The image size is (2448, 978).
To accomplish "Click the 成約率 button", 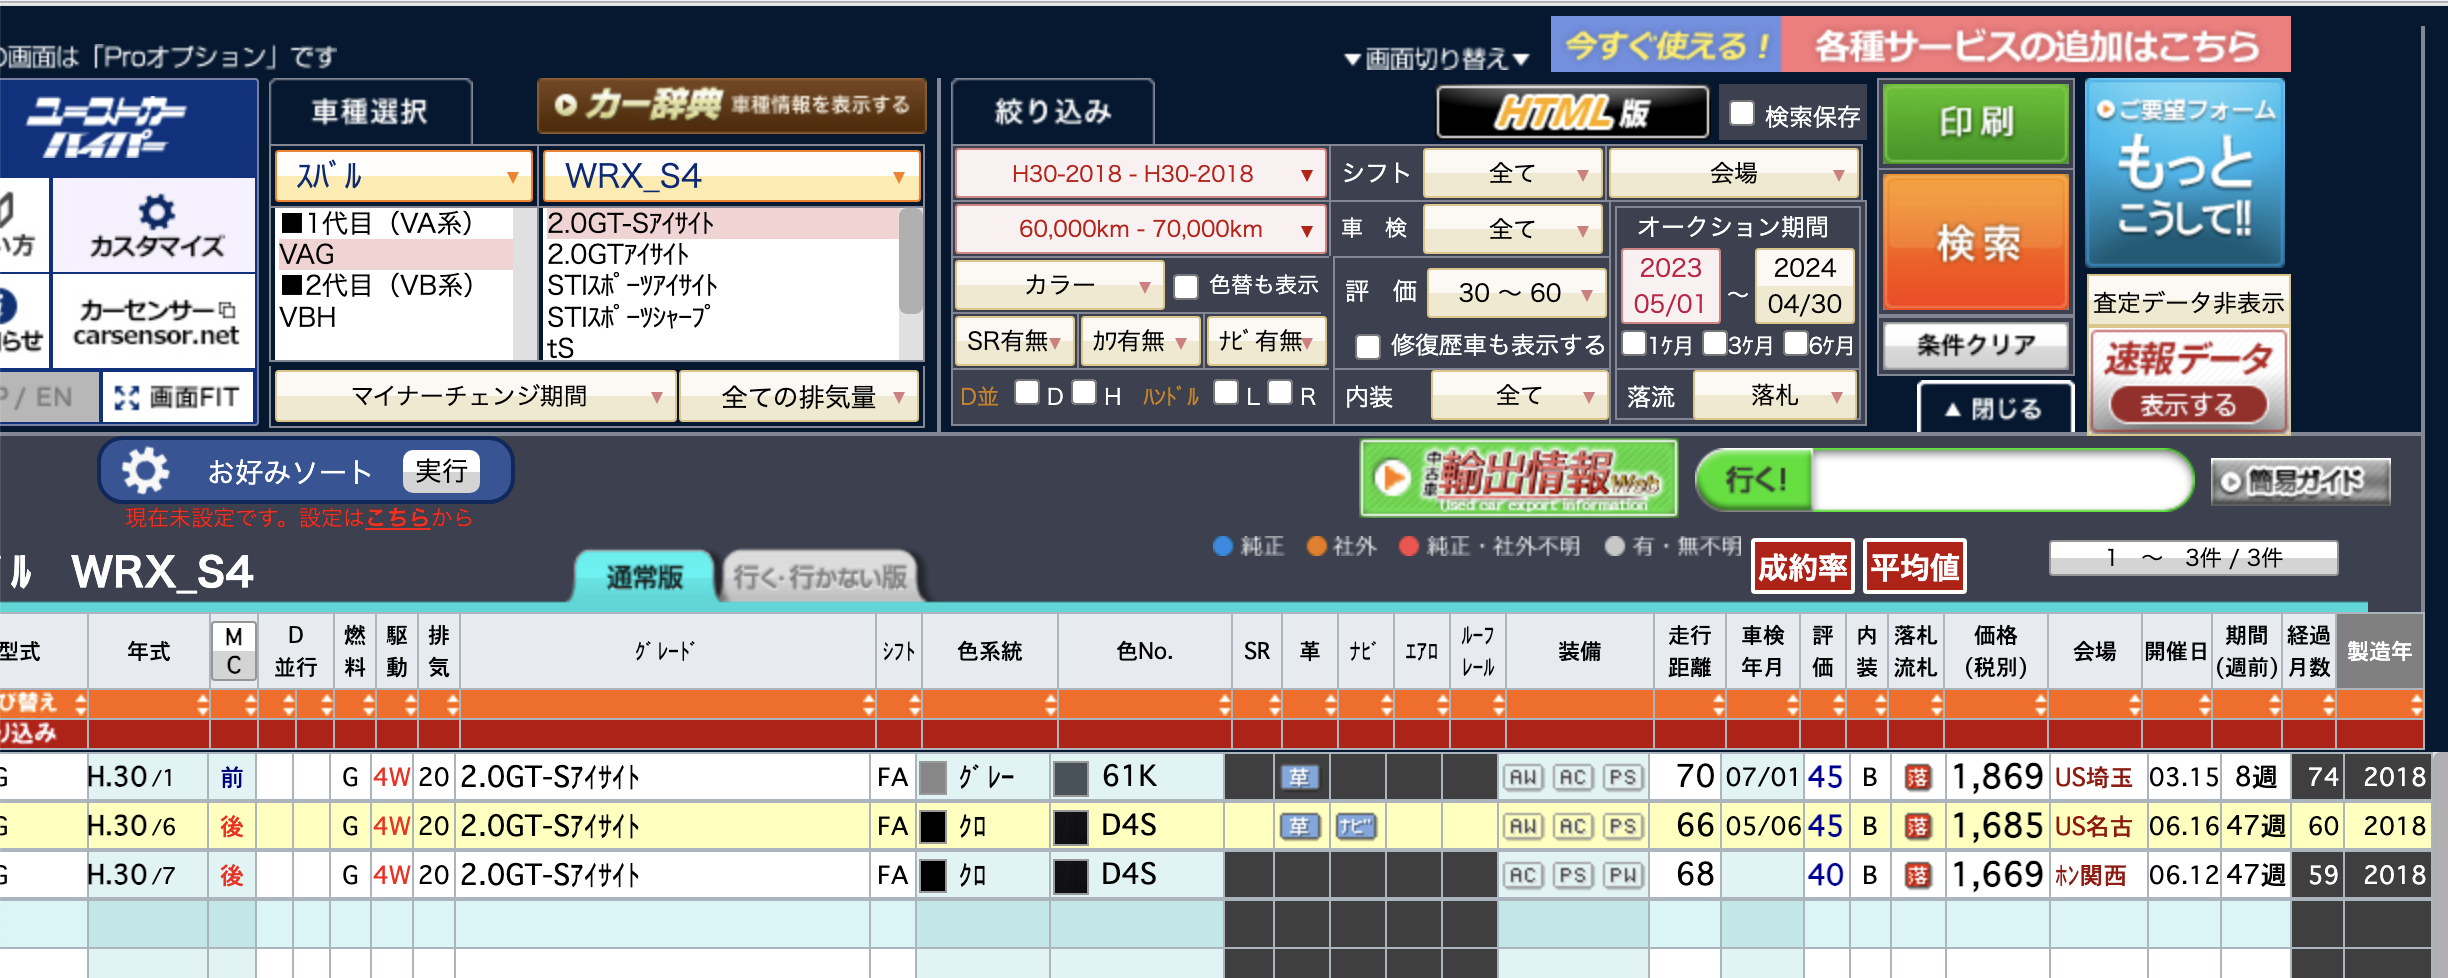I will tap(1802, 568).
